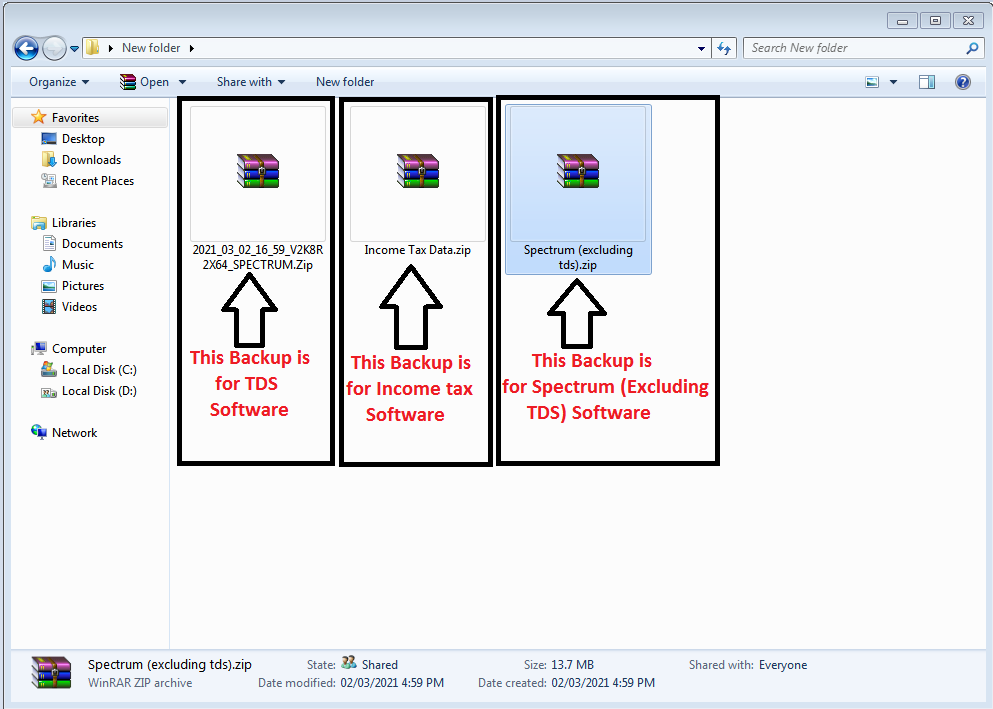Open the Pictures library

(x=82, y=285)
